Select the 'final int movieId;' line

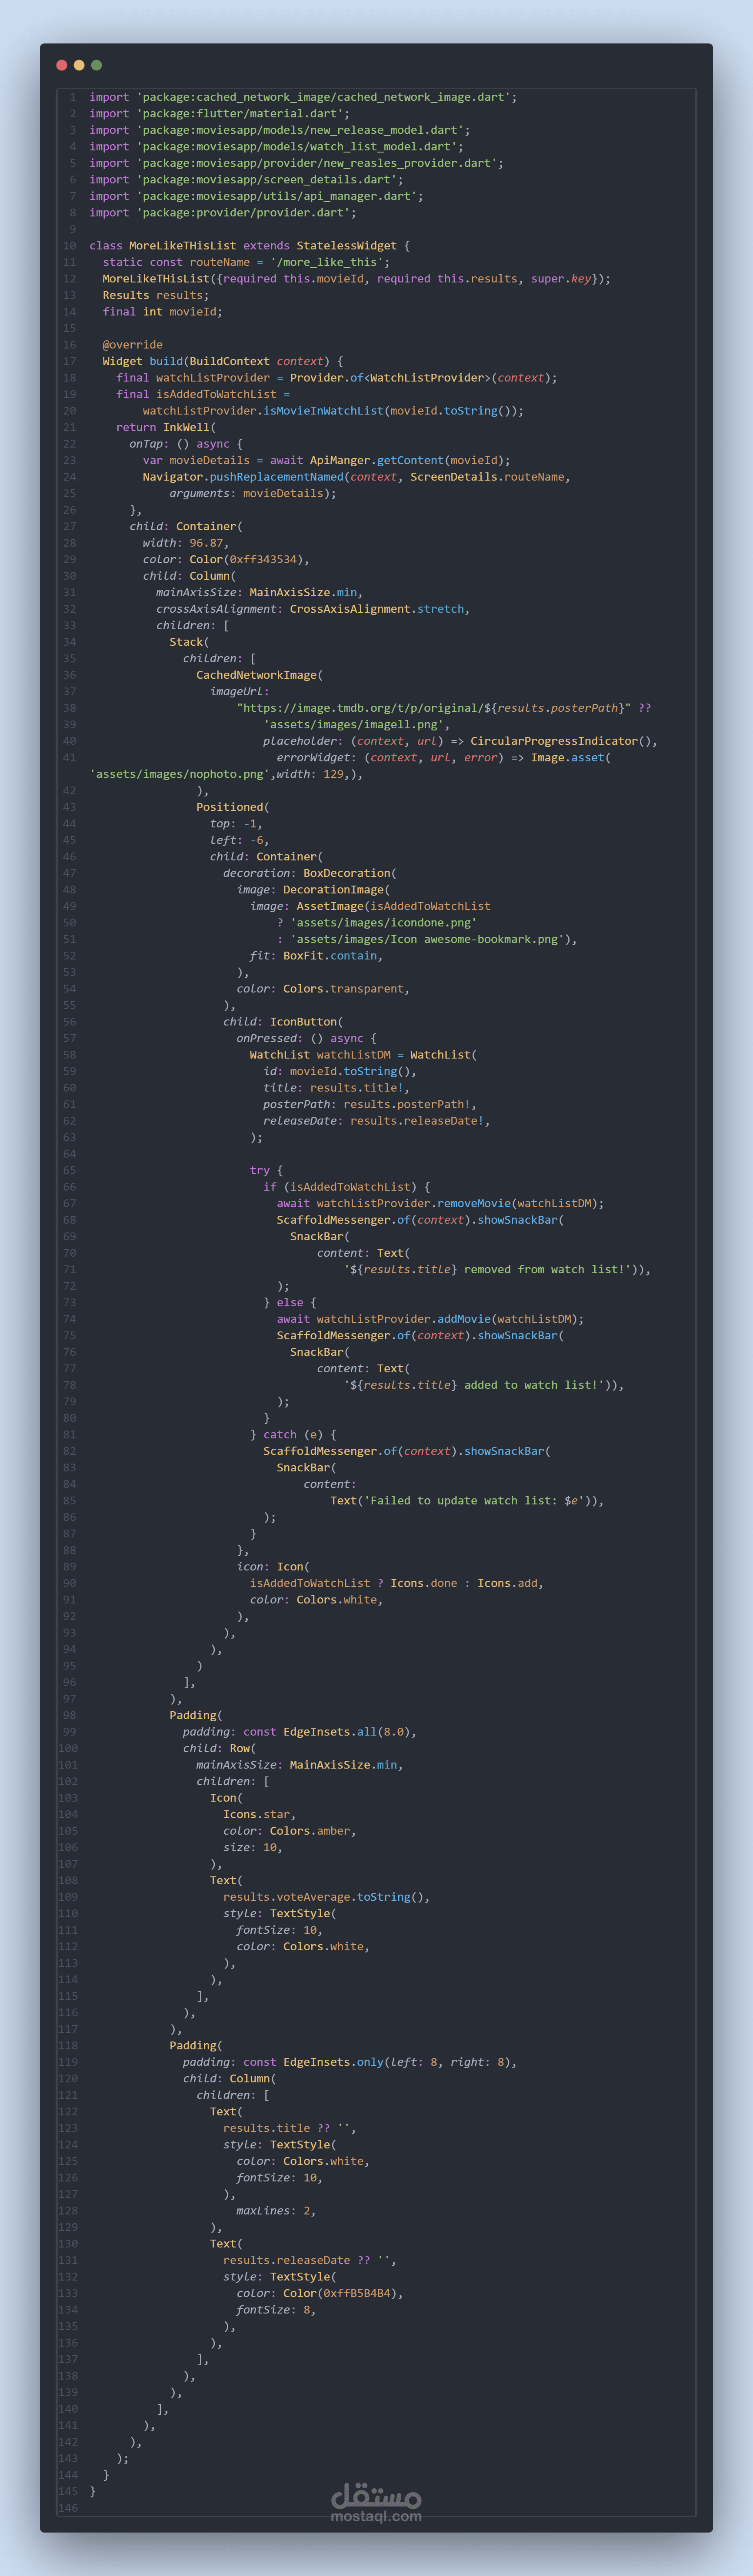pyautogui.click(x=162, y=312)
